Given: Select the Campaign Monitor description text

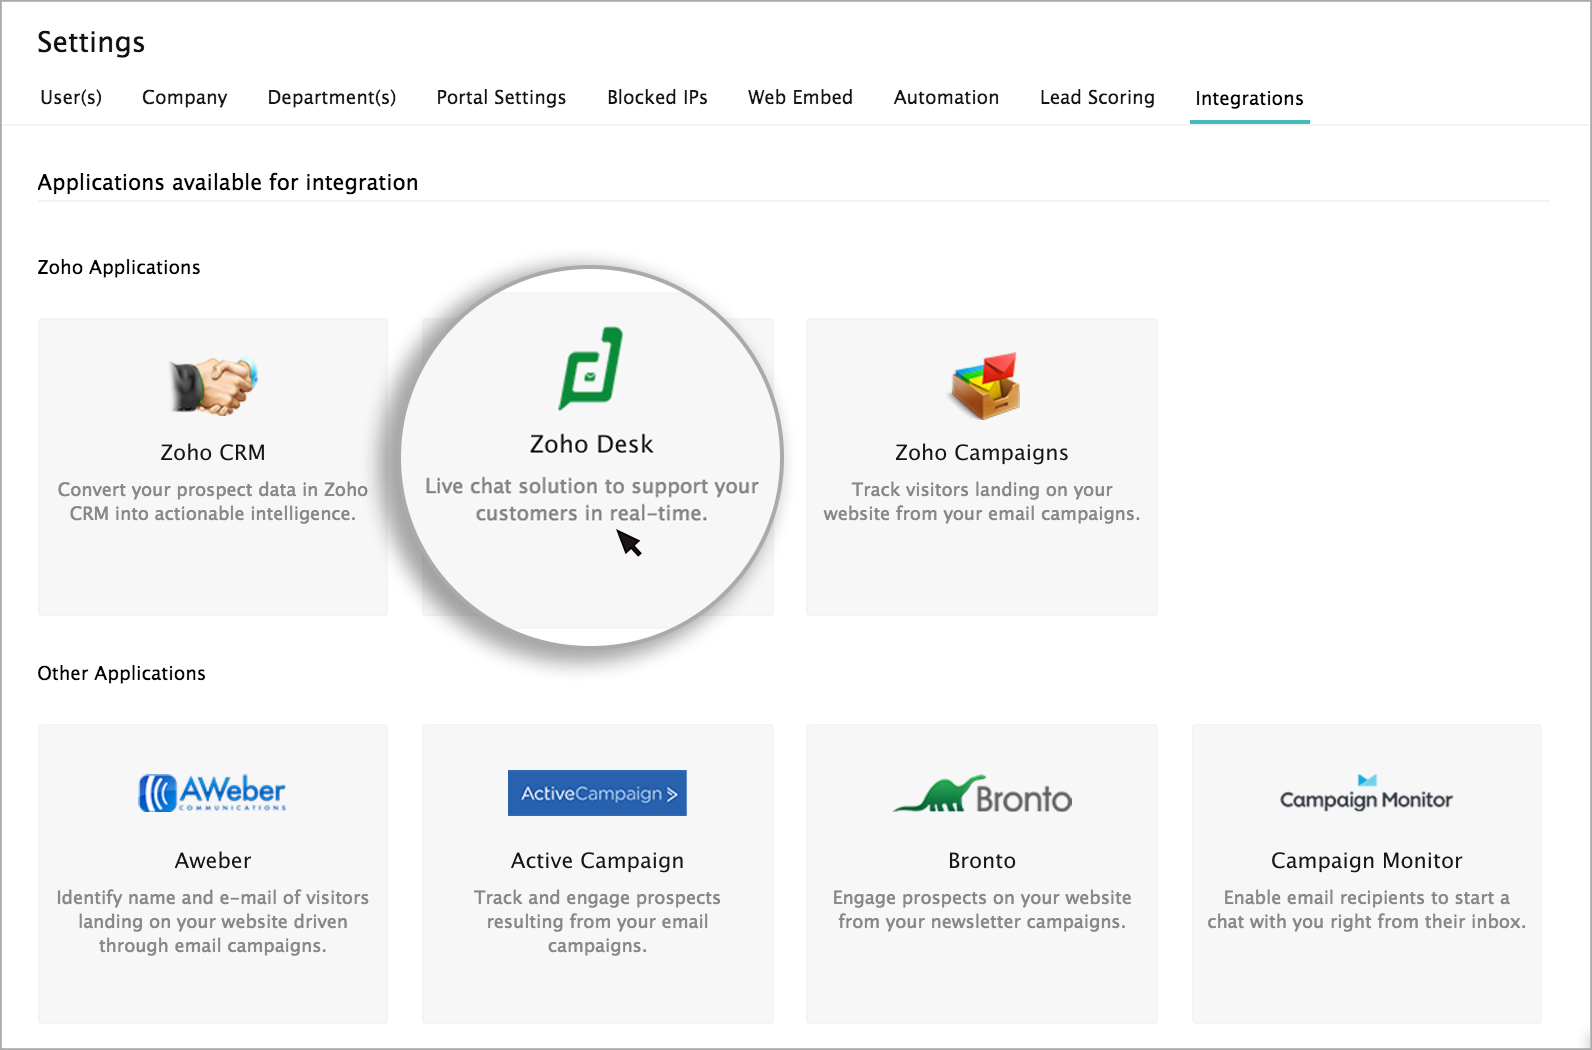Looking at the screenshot, I should coord(1366,910).
